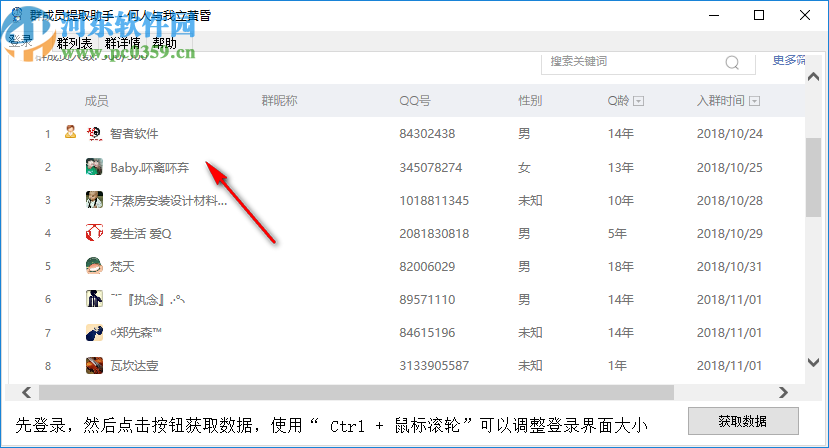829x448 pixels.
Task: Click the horizontal scrollbar right arrow
Action: [x=784, y=392]
